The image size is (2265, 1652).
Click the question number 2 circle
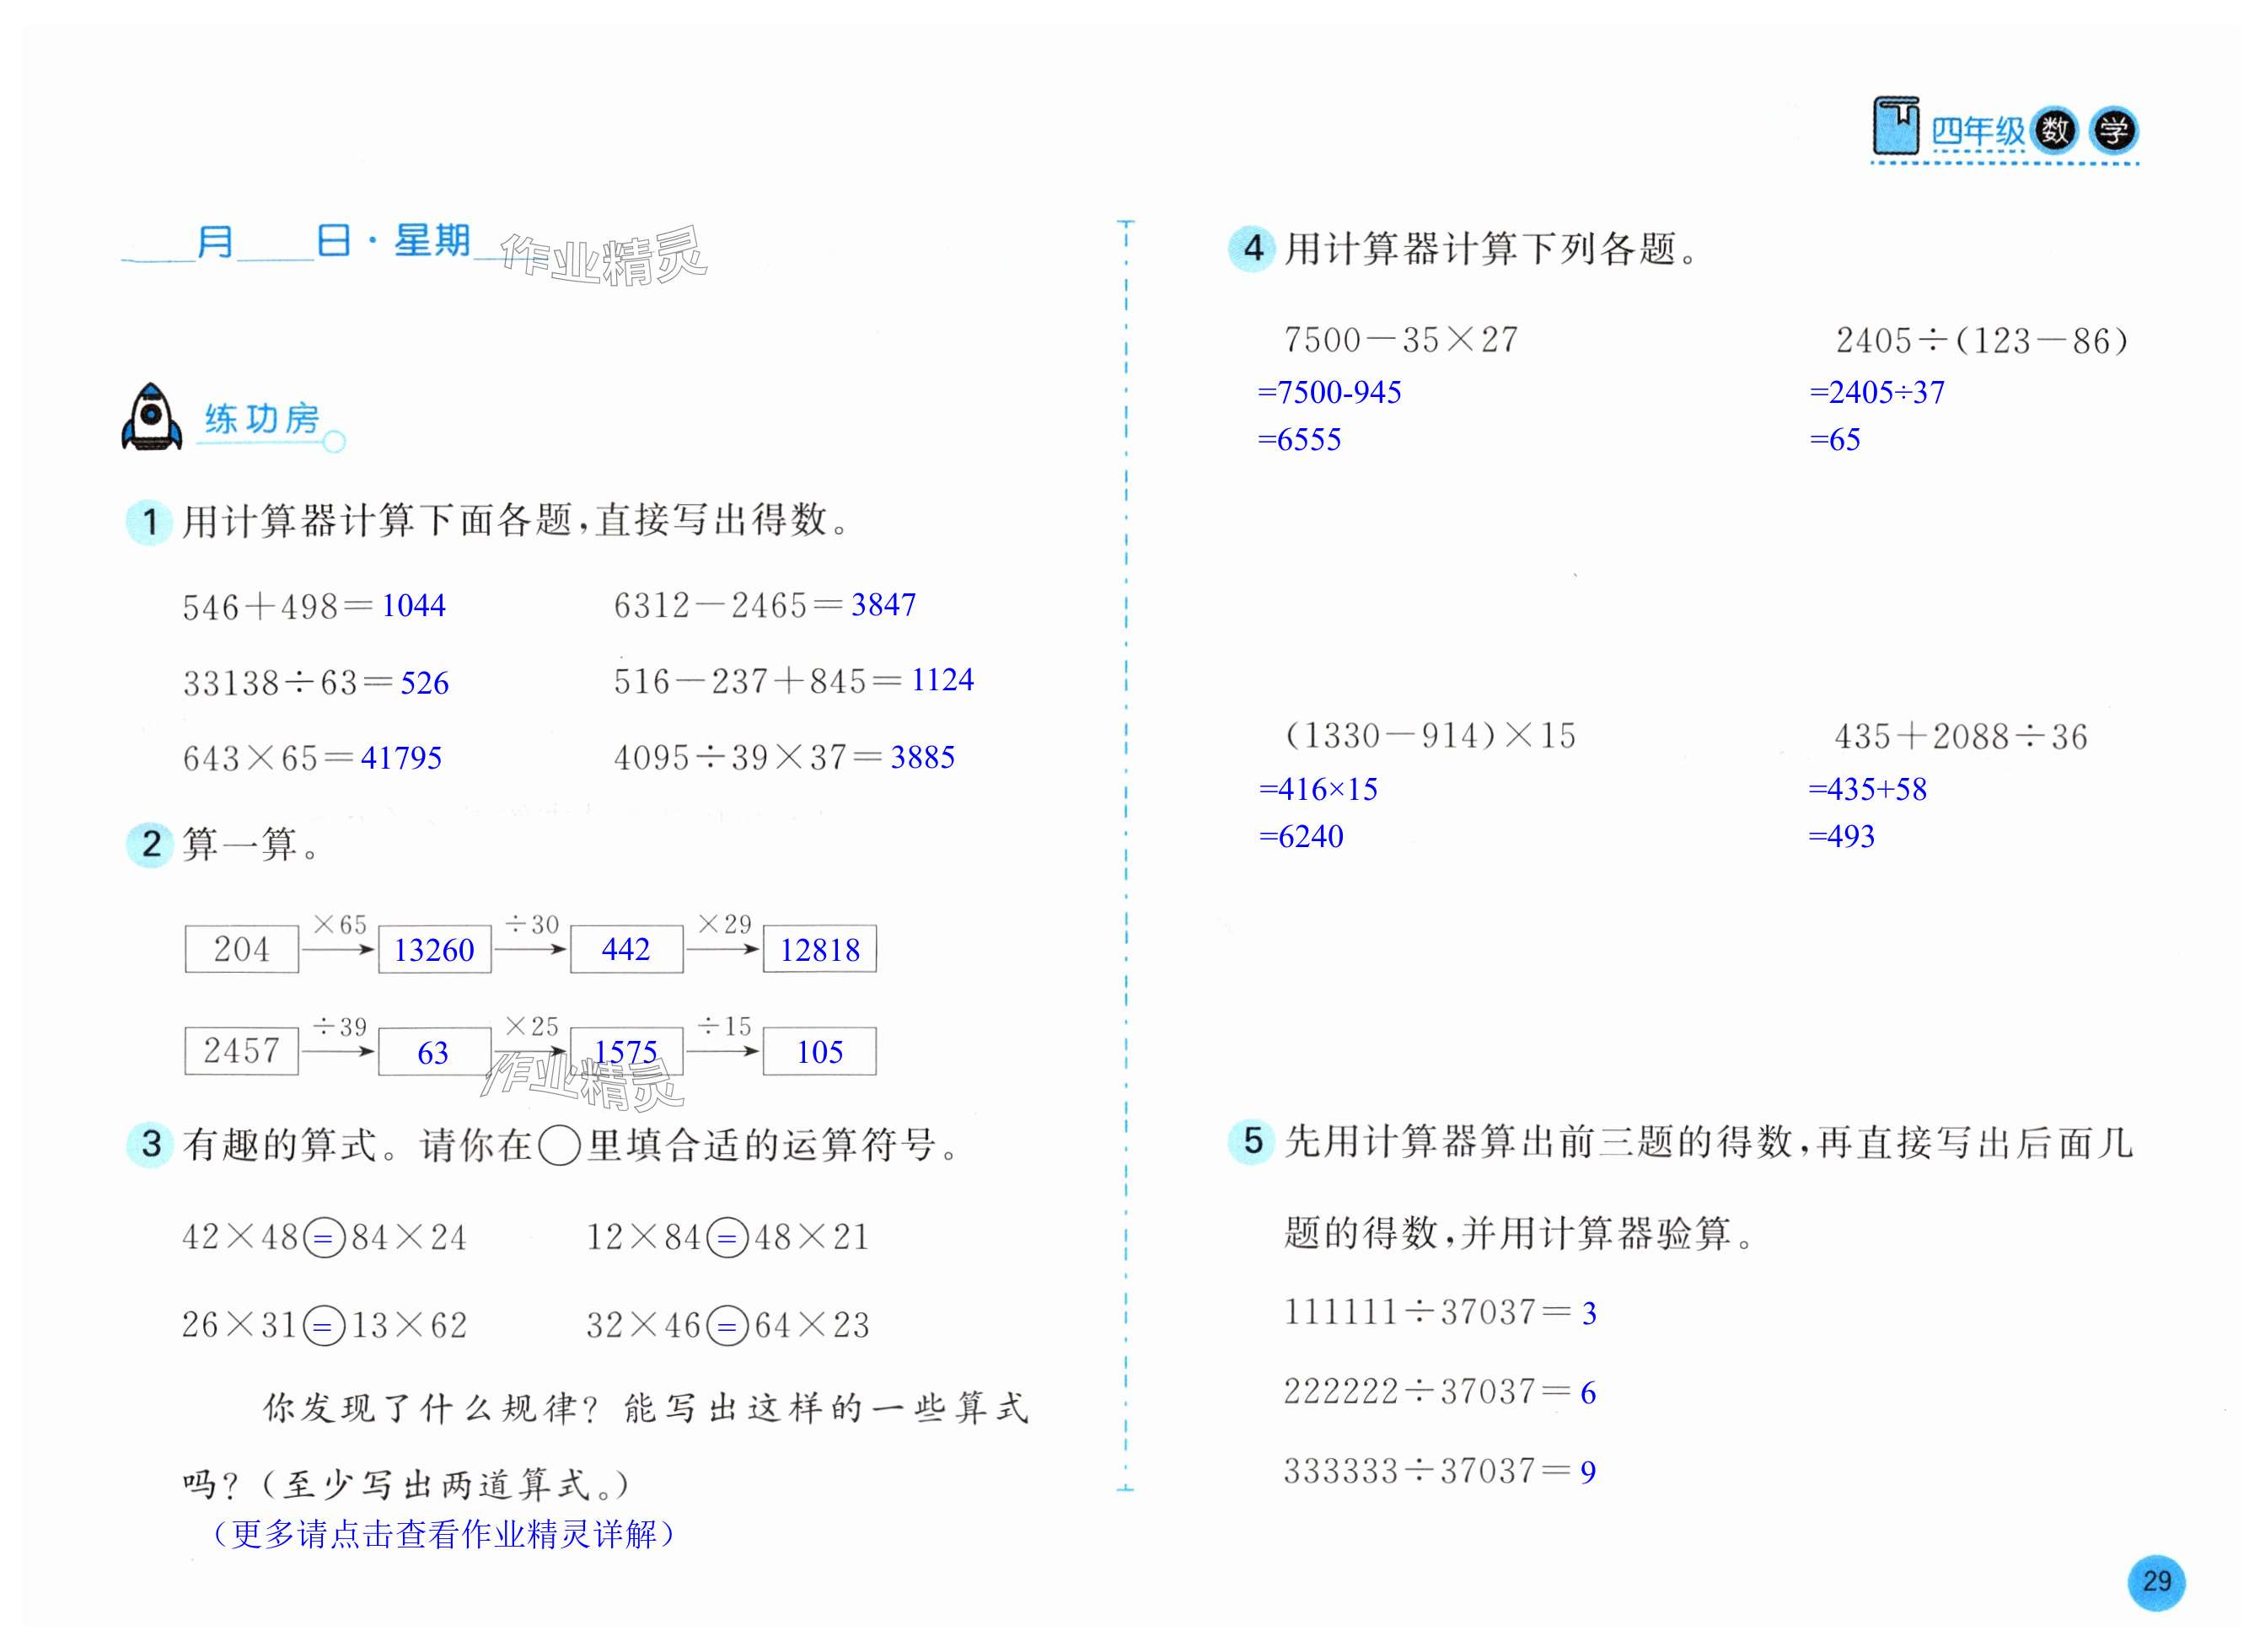point(150,844)
